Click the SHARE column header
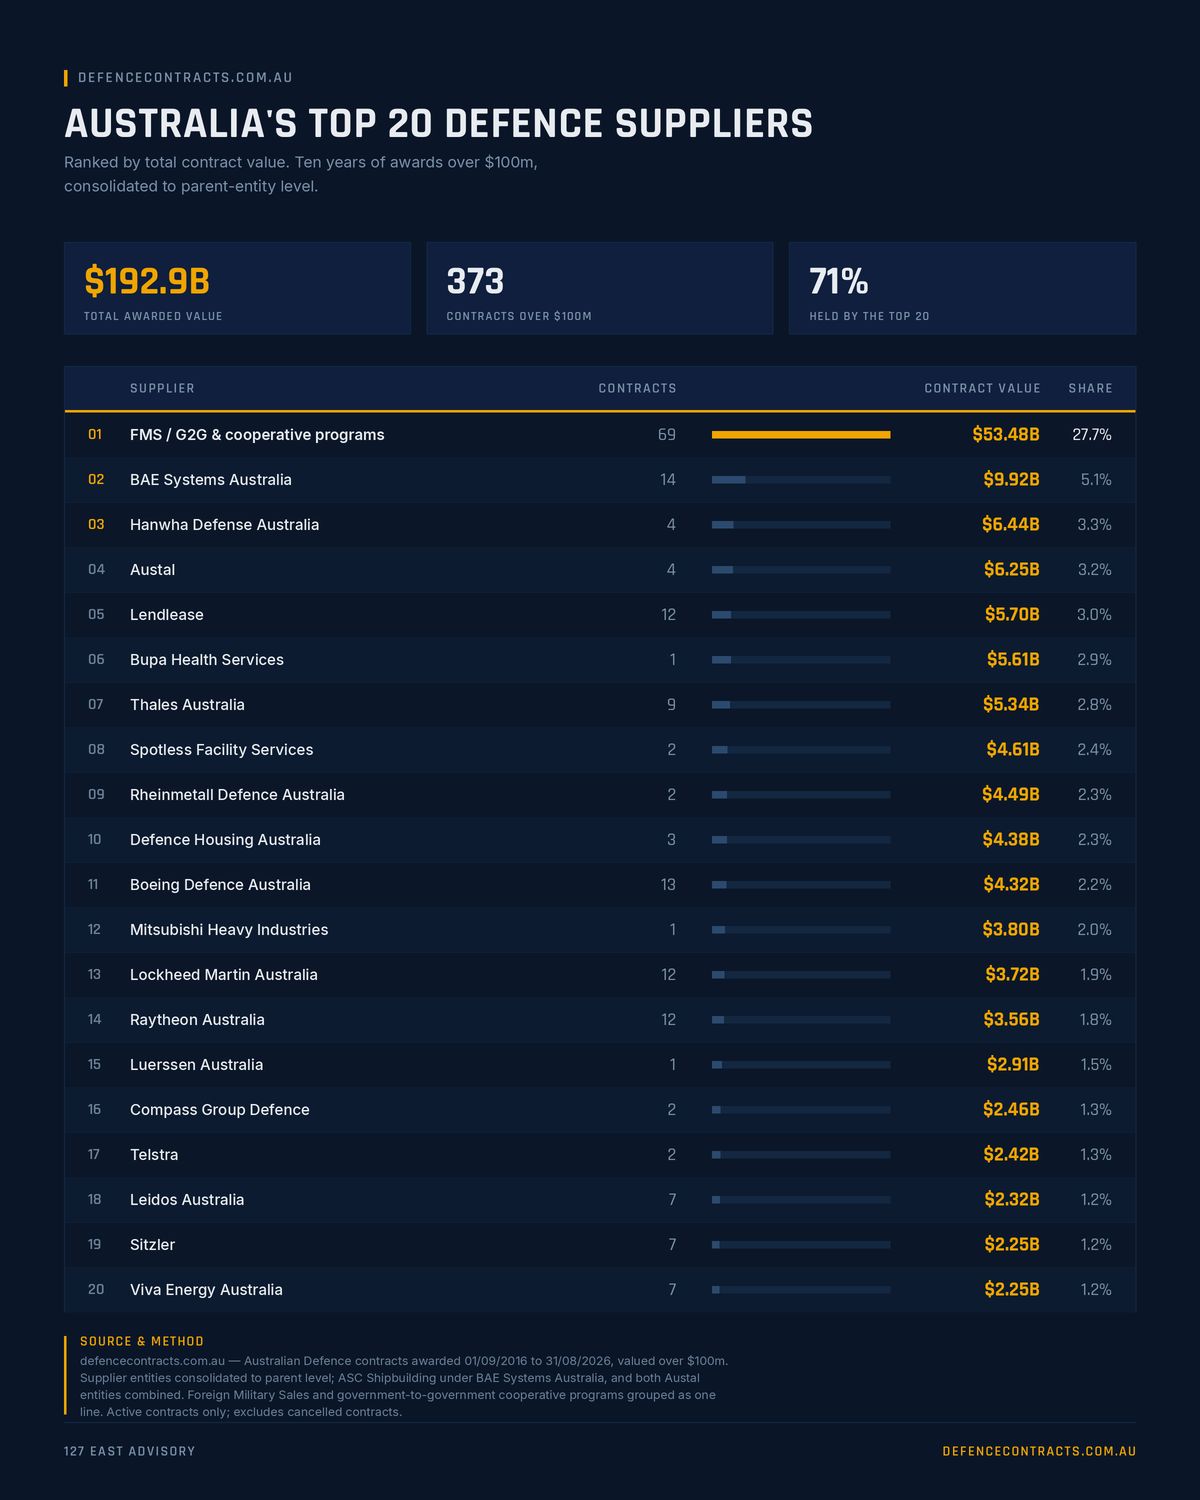The image size is (1200, 1500). (1090, 388)
